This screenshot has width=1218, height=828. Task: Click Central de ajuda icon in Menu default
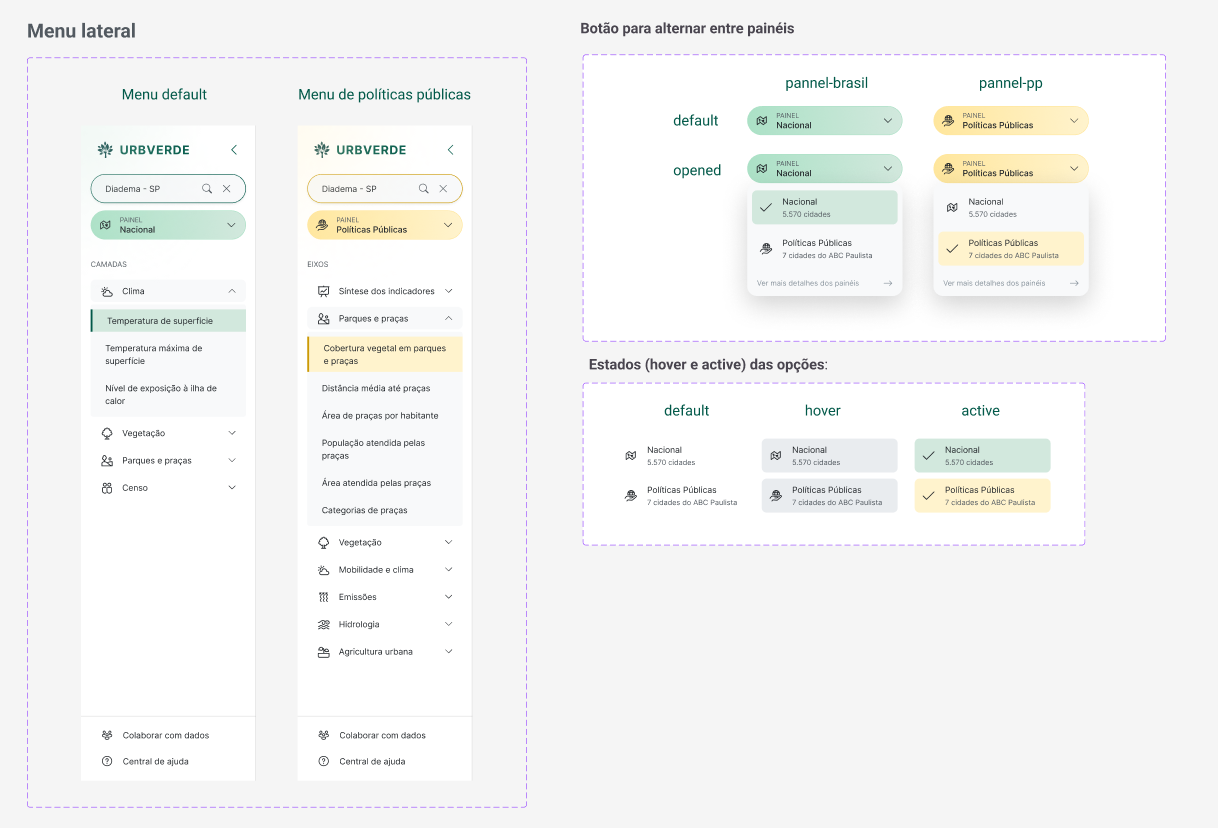tap(107, 761)
